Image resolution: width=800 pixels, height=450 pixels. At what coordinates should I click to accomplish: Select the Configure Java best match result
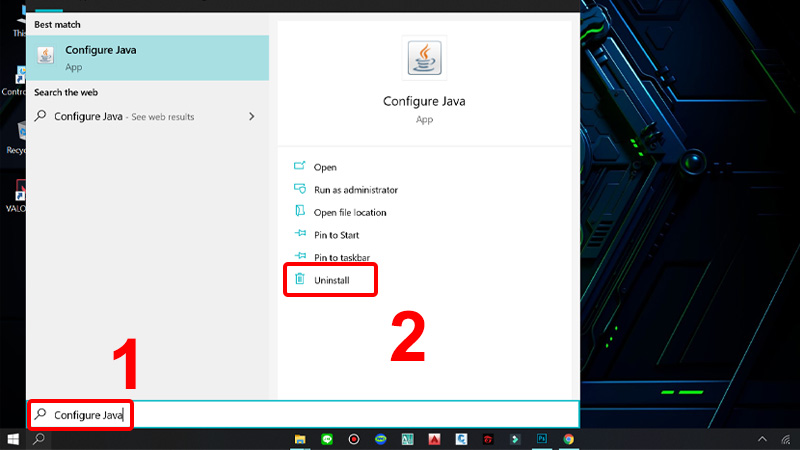point(147,58)
